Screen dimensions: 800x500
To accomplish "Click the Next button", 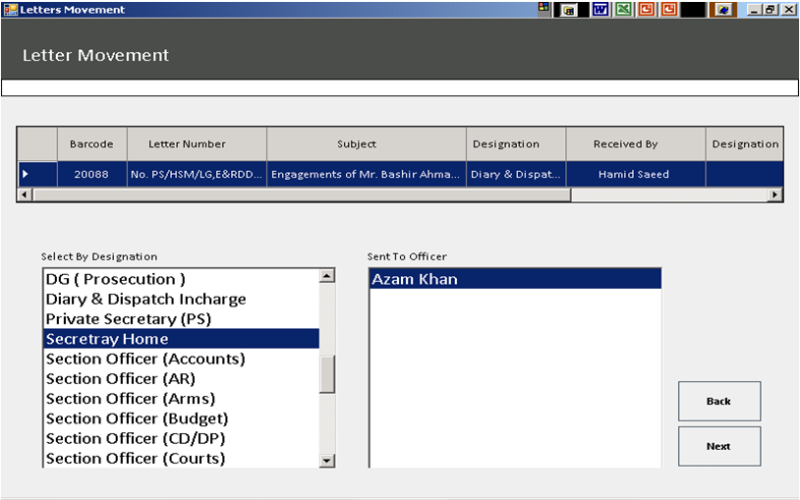I will [719, 446].
